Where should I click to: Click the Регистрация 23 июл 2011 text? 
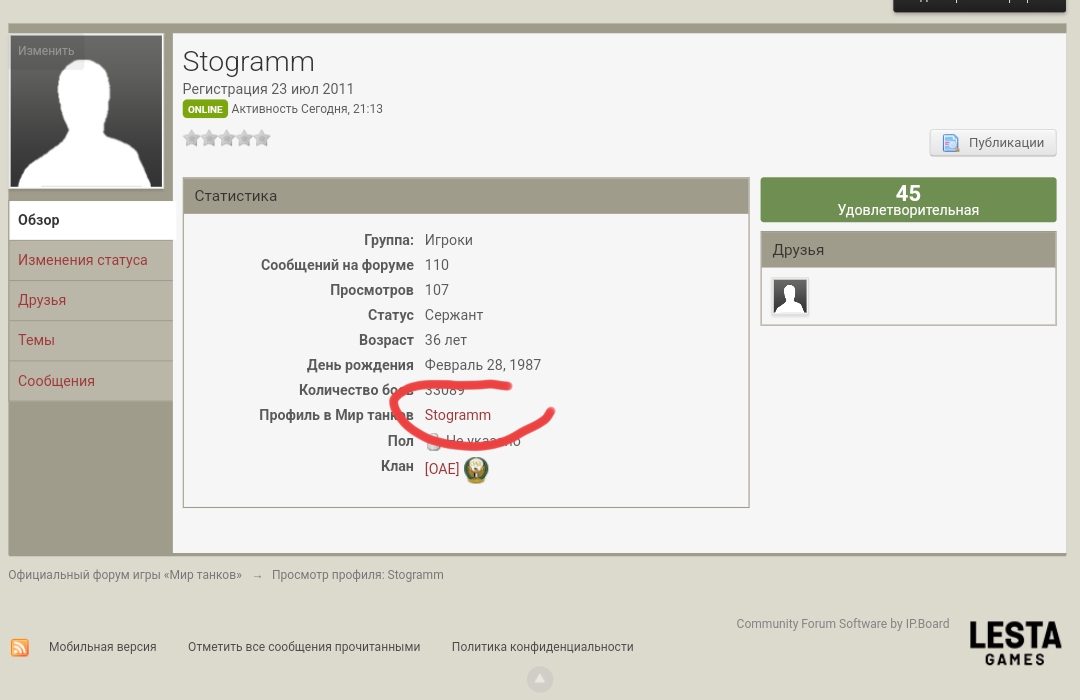click(x=268, y=89)
